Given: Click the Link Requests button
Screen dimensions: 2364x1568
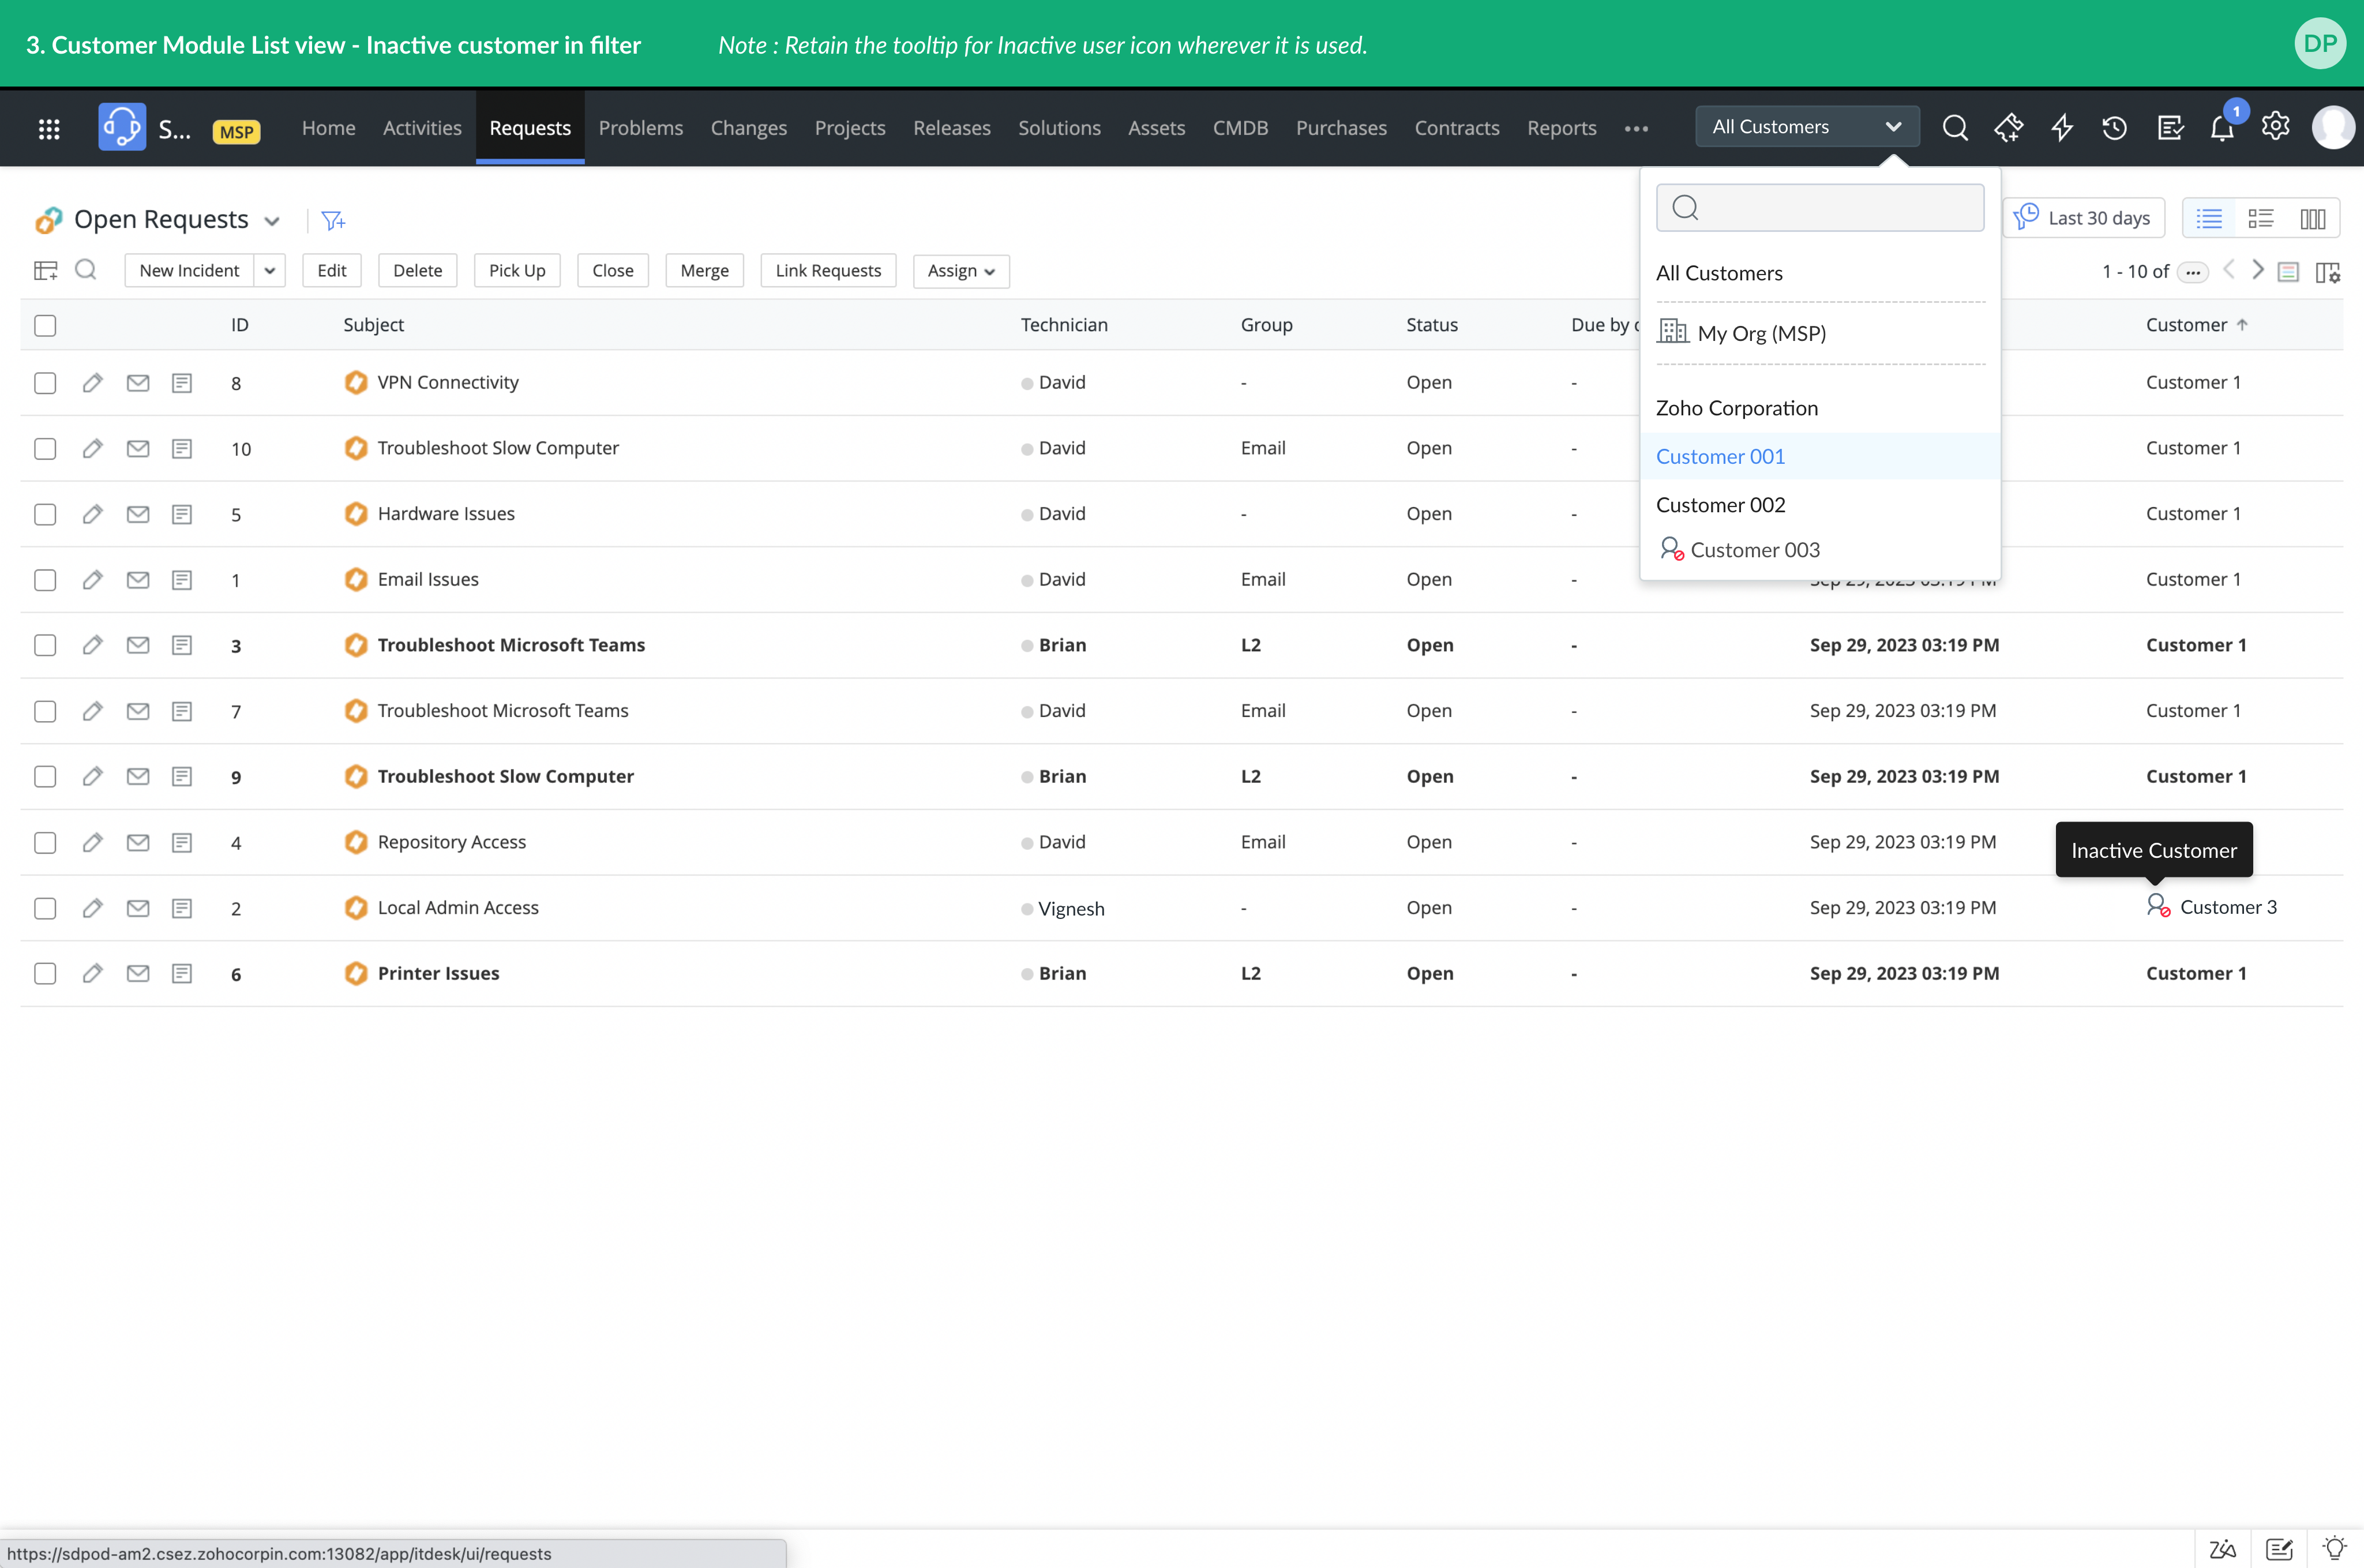Looking at the screenshot, I should pos(827,271).
